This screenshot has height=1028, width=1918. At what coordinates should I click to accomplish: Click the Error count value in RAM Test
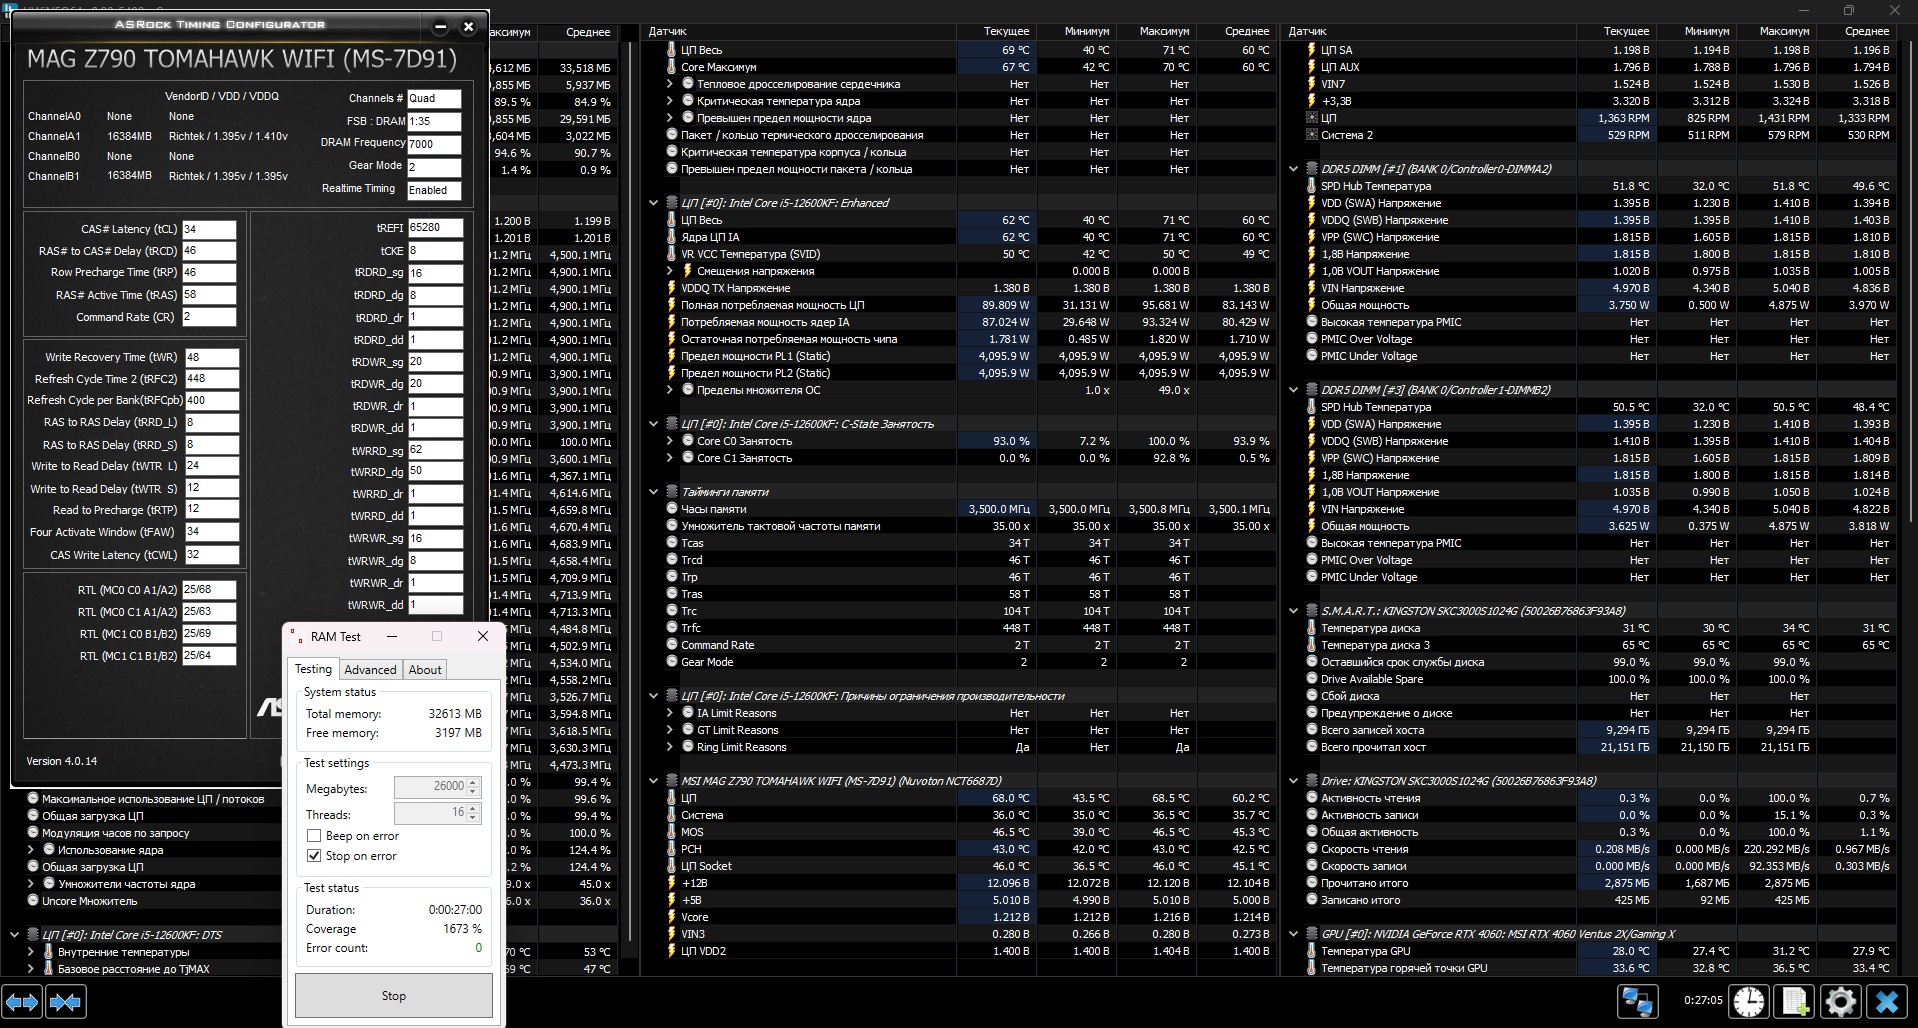point(478,948)
